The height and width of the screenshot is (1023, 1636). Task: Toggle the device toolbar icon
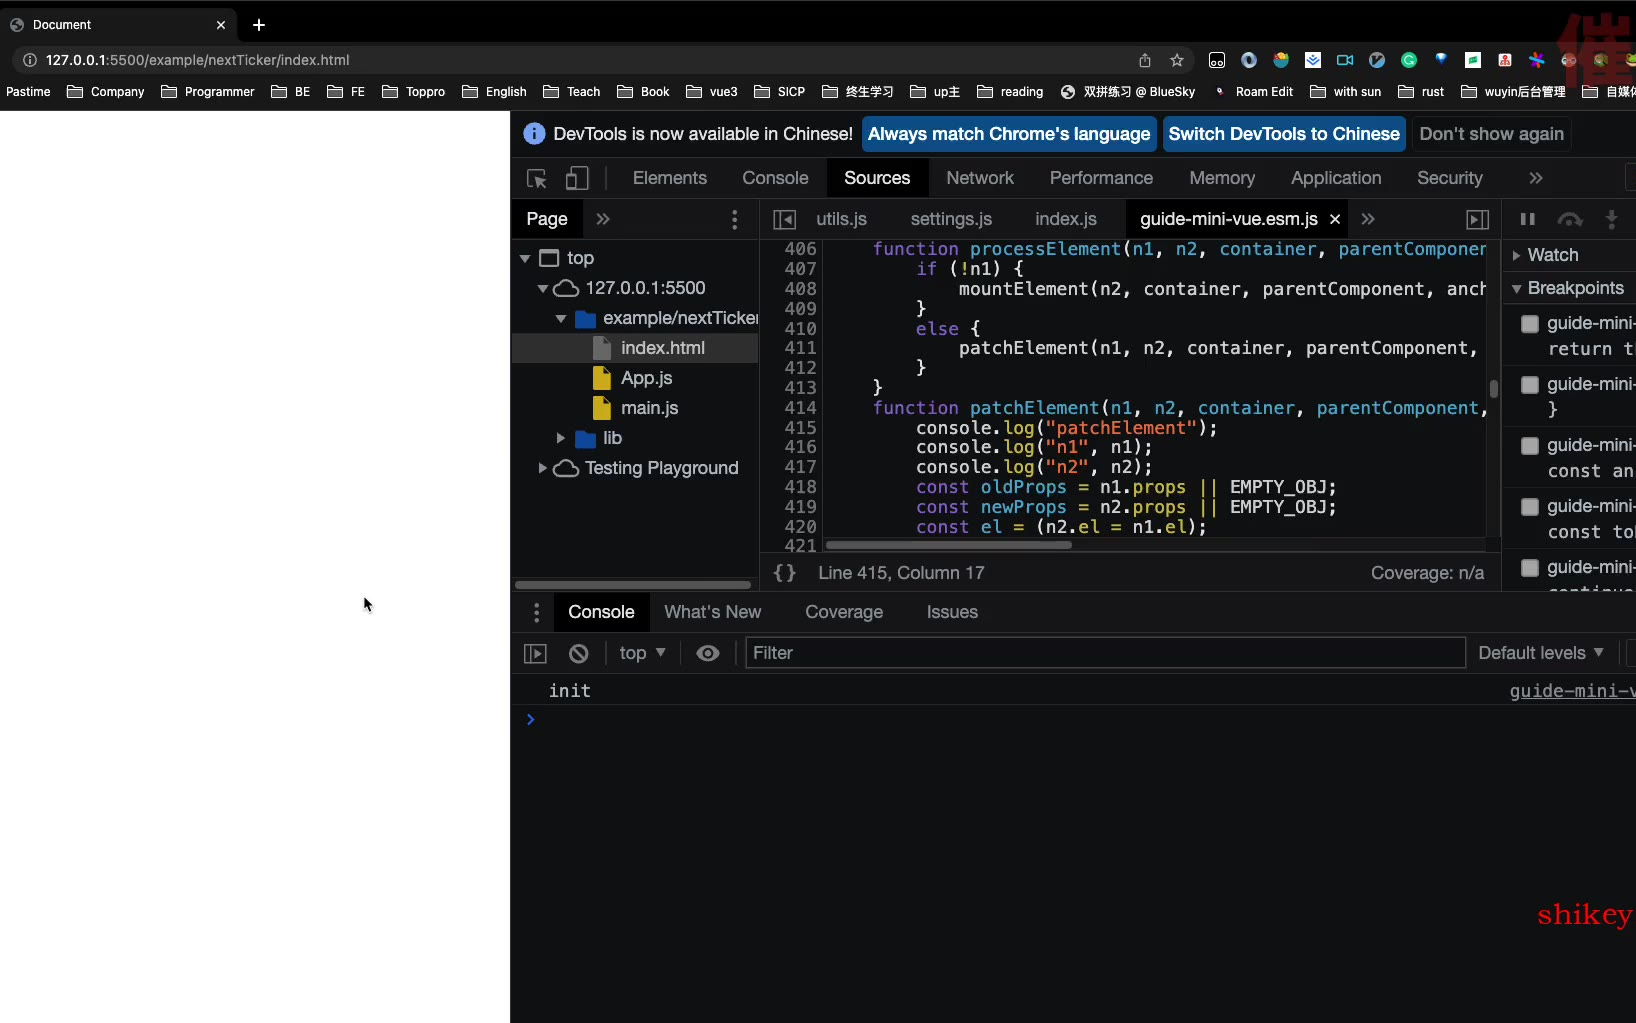[x=577, y=179]
